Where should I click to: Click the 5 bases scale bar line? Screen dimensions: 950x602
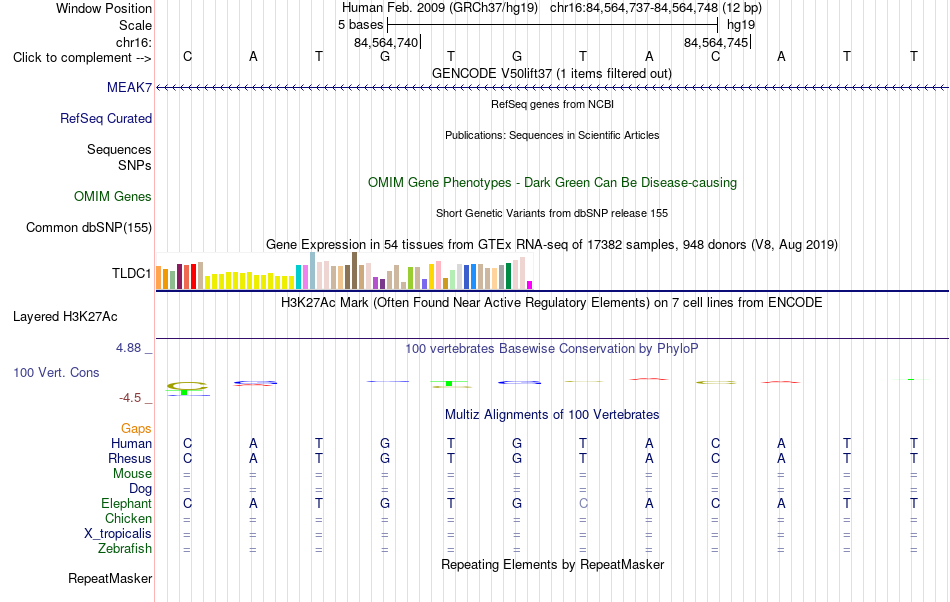coord(553,25)
